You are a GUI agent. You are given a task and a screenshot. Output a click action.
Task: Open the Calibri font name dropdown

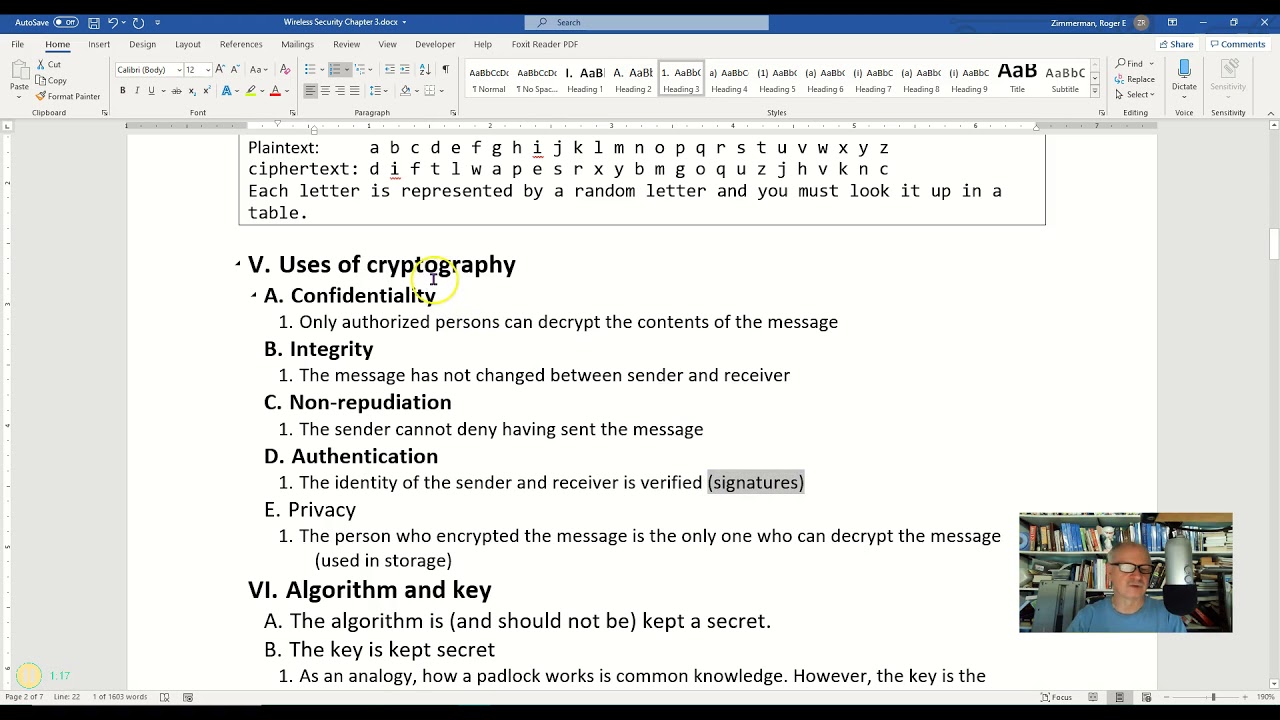[179, 70]
